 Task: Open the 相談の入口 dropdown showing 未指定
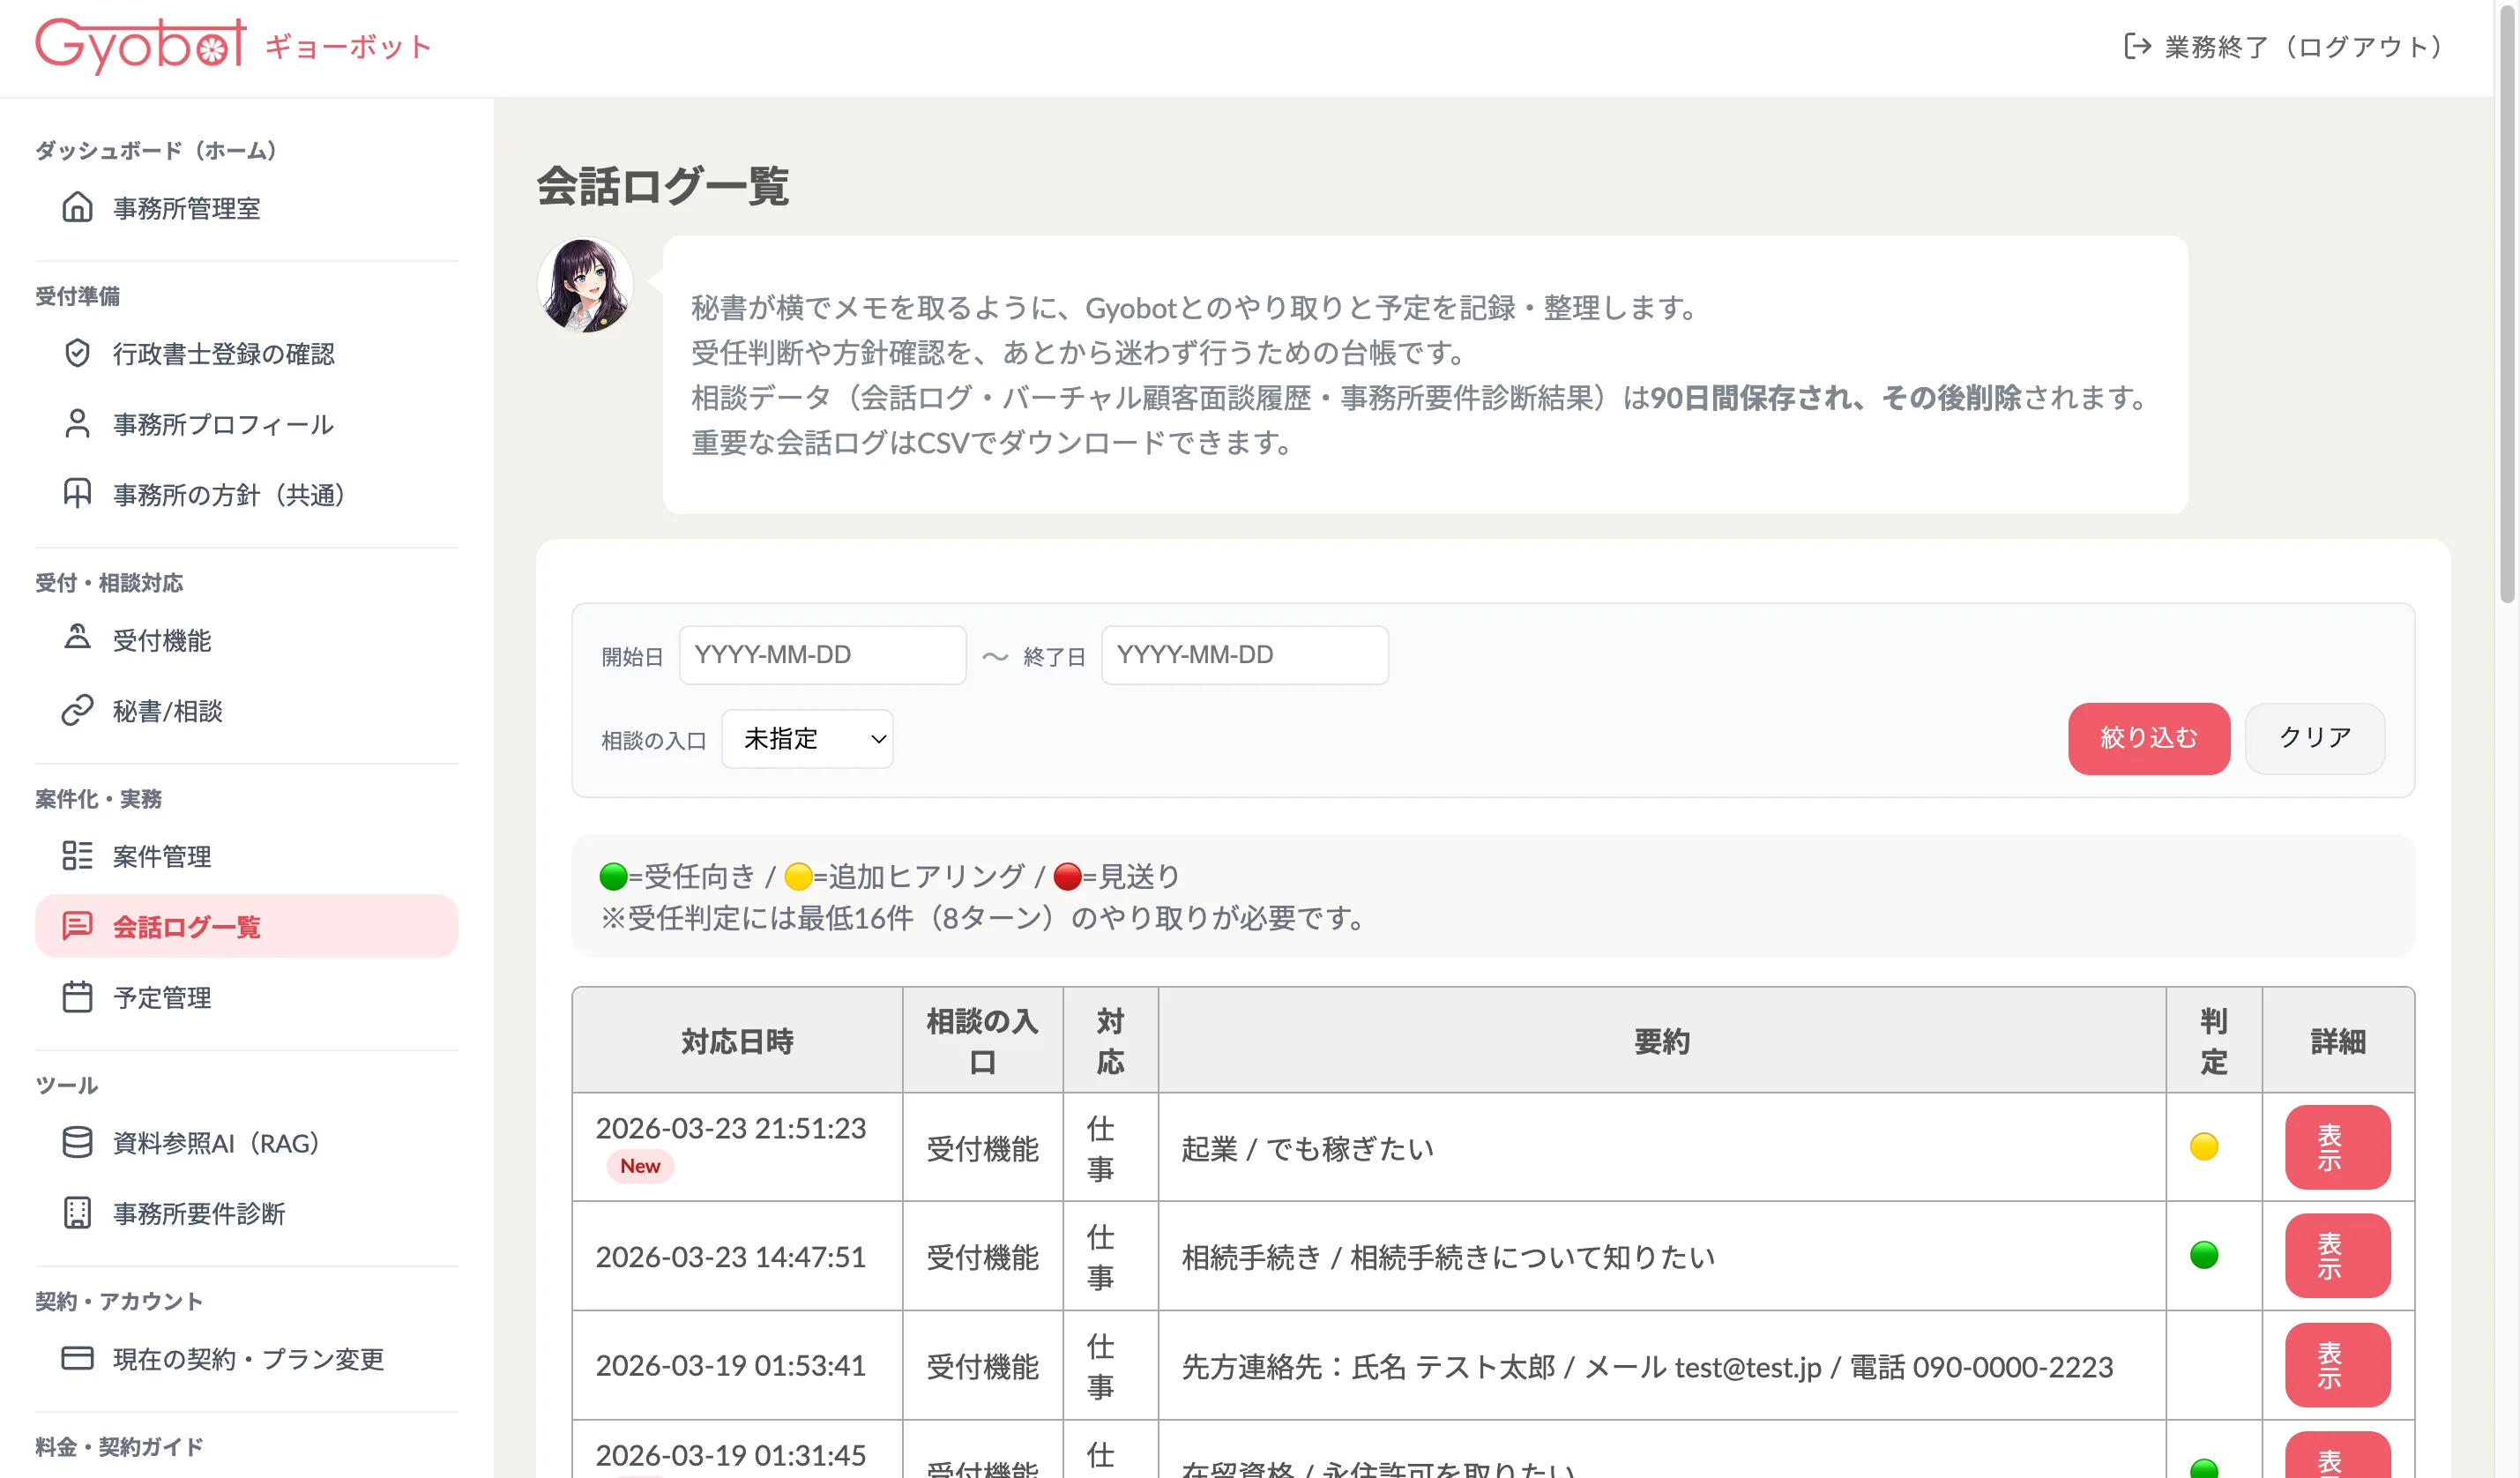pos(807,739)
